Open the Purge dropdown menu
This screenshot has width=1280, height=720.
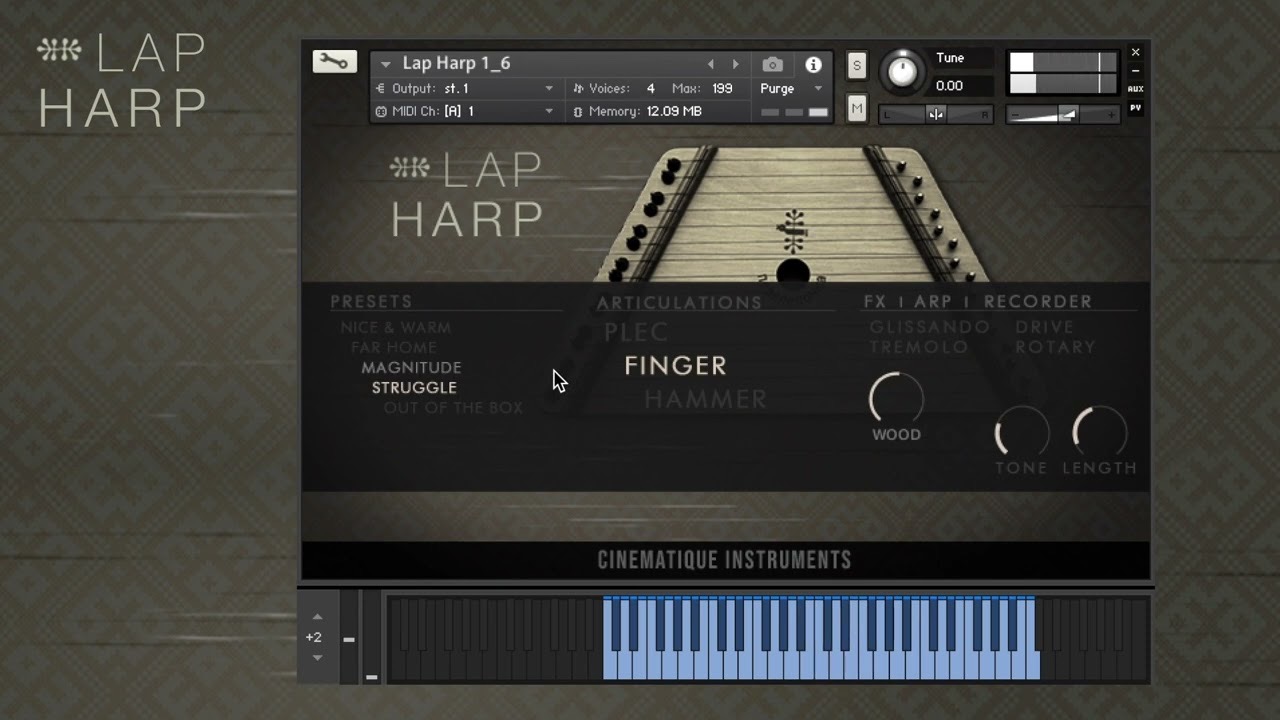791,88
